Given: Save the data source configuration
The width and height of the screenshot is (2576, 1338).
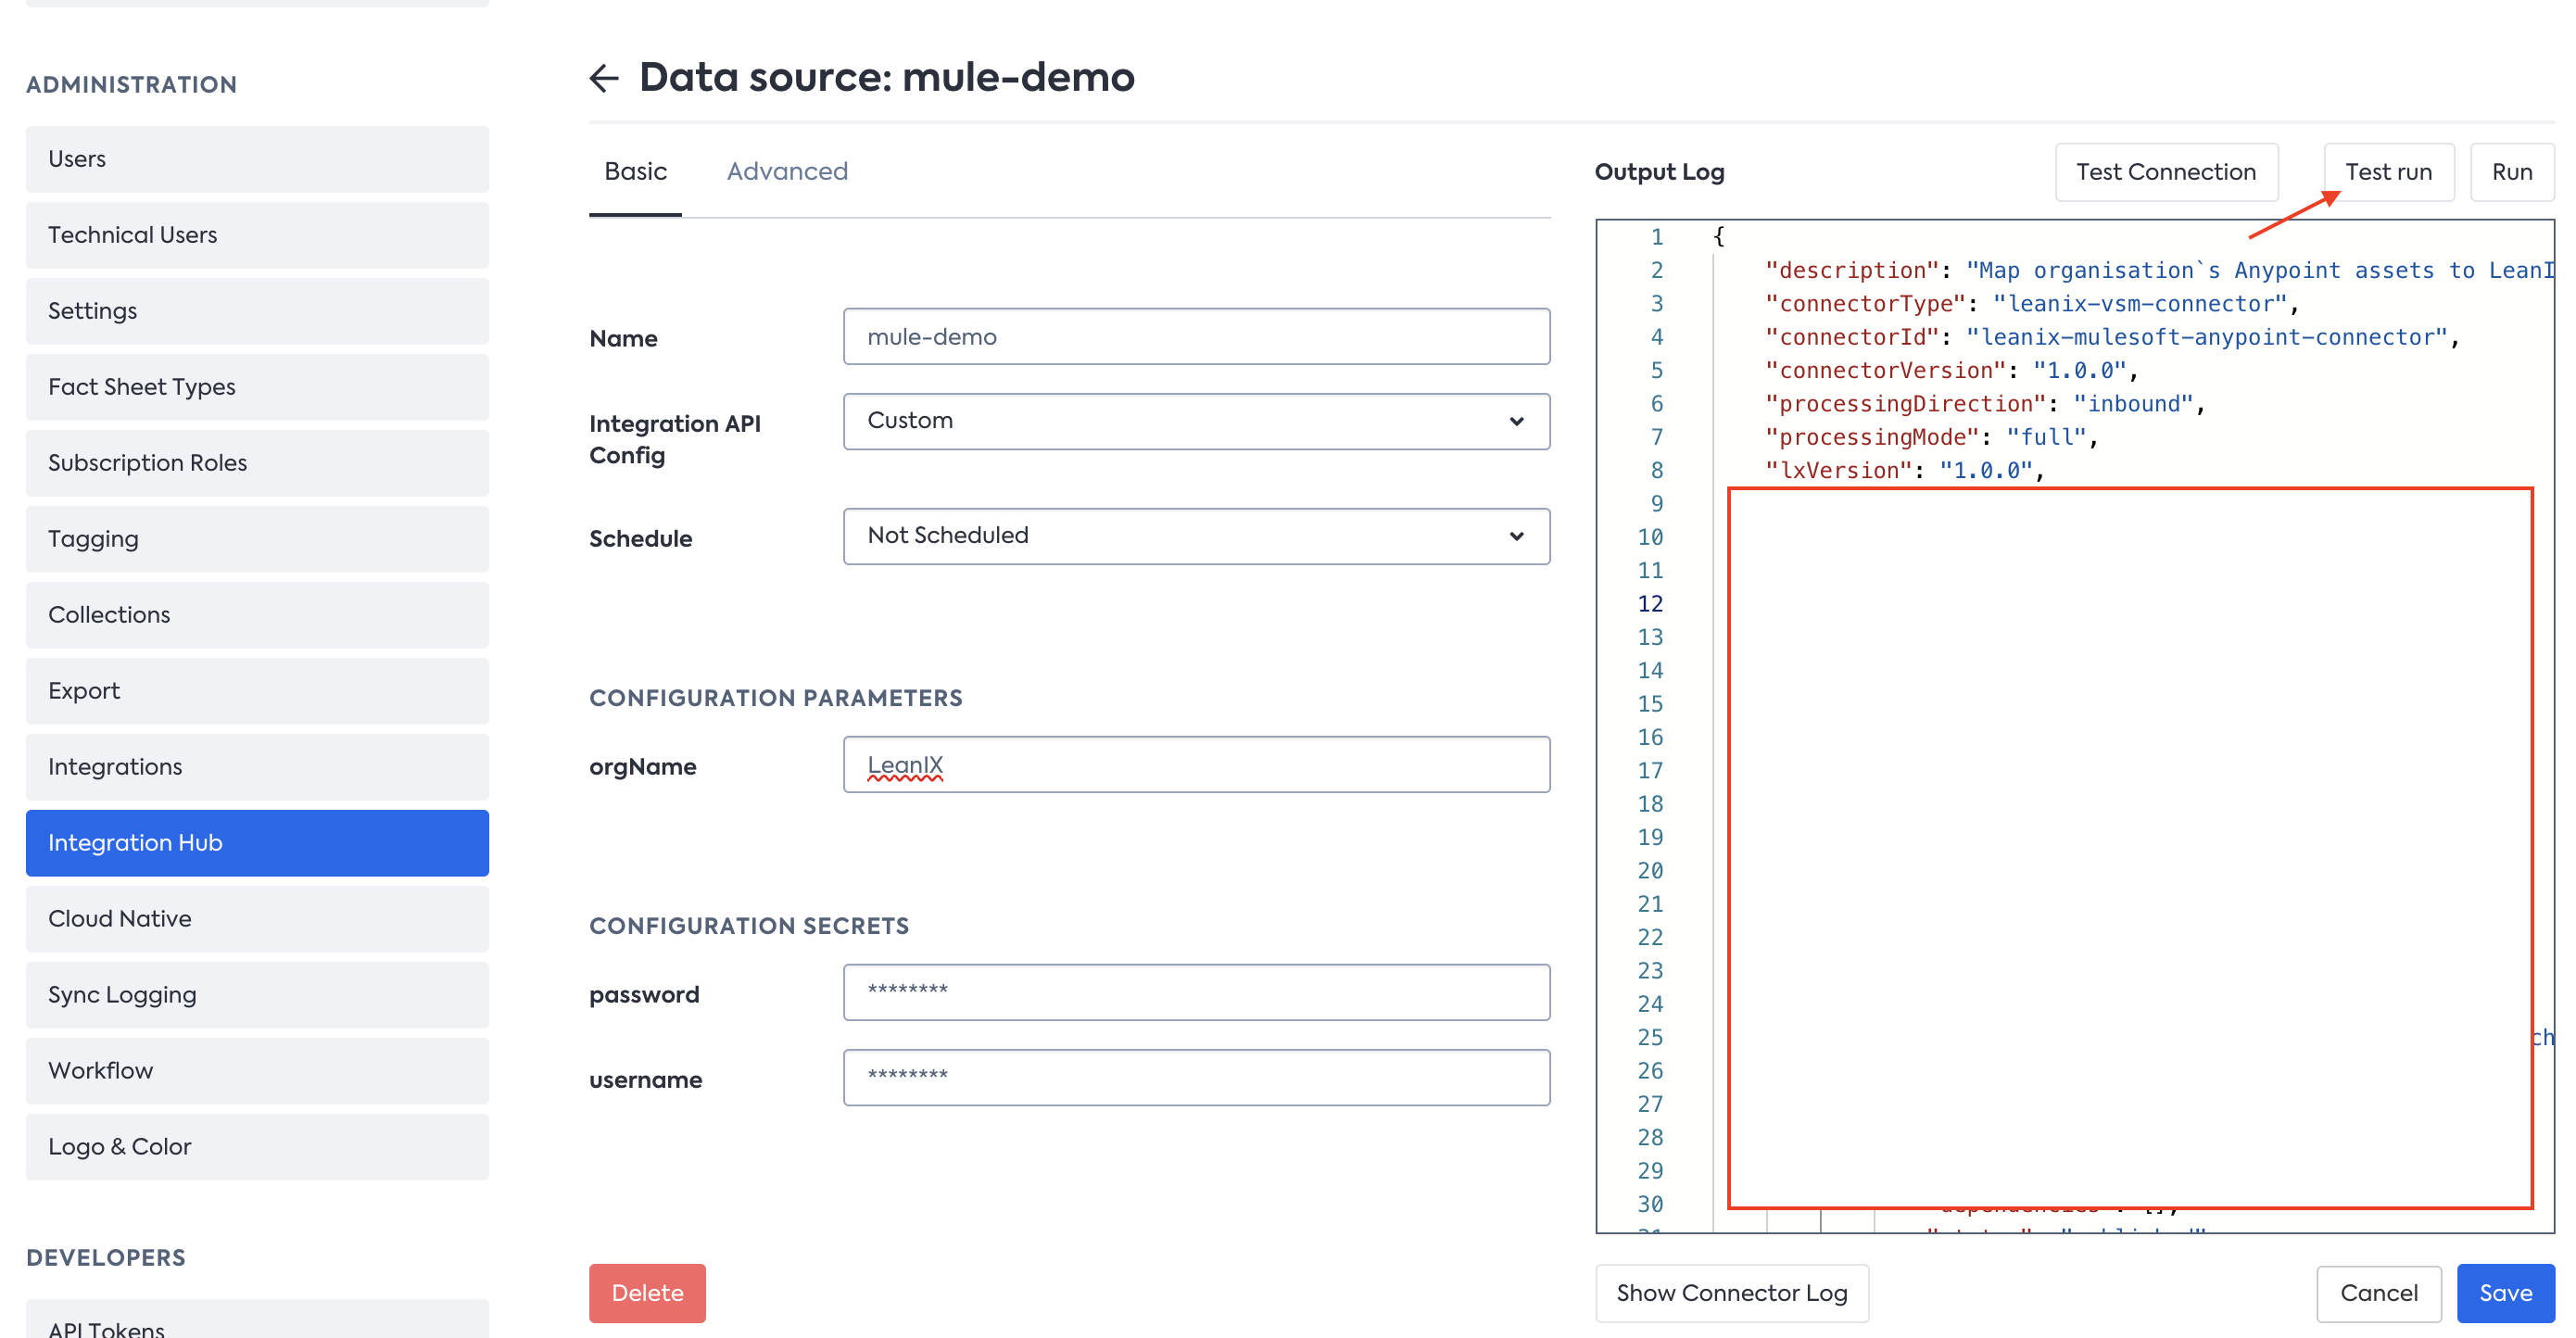Looking at the screenshot, I should click(x=2504, y=1292).
